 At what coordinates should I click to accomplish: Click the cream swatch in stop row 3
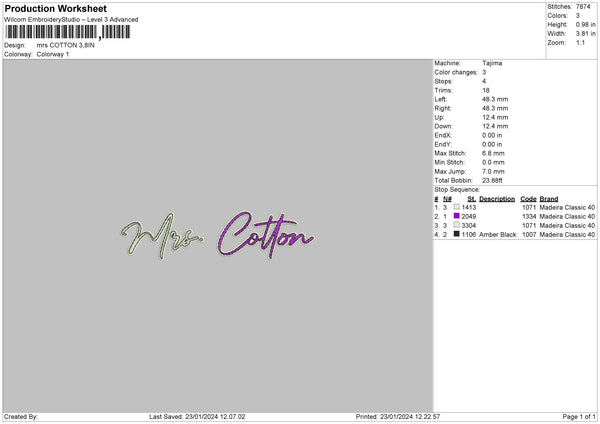[x=457, y=225]
